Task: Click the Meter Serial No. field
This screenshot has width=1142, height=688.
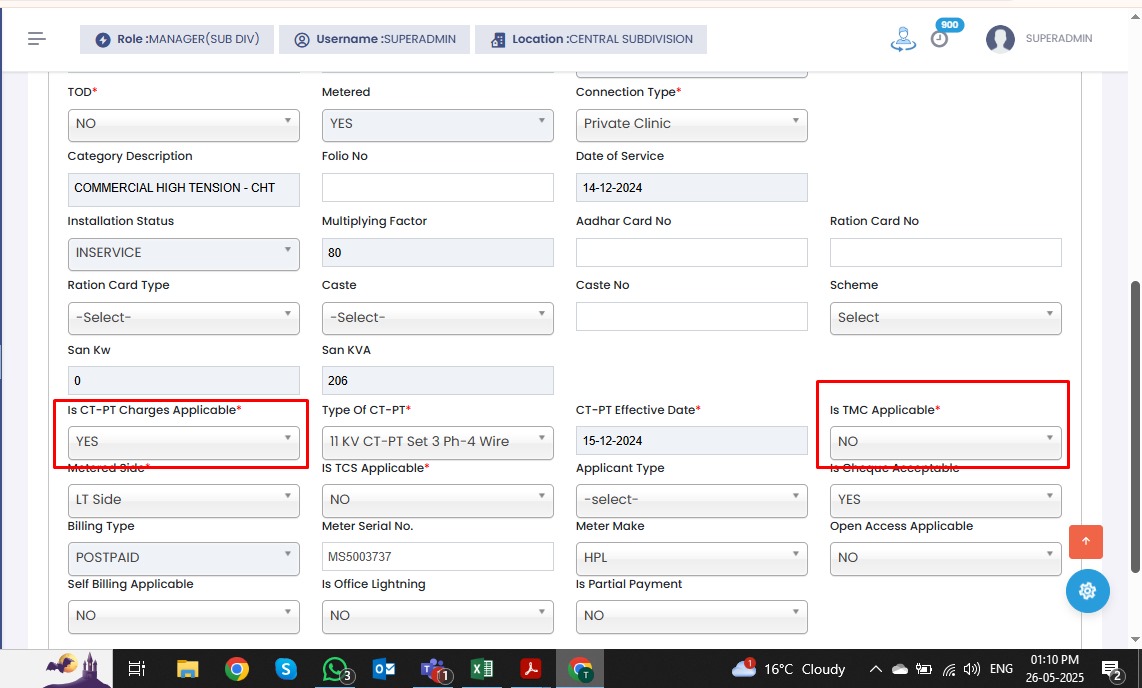Action: pyautogui.click(x=438, y=557)
